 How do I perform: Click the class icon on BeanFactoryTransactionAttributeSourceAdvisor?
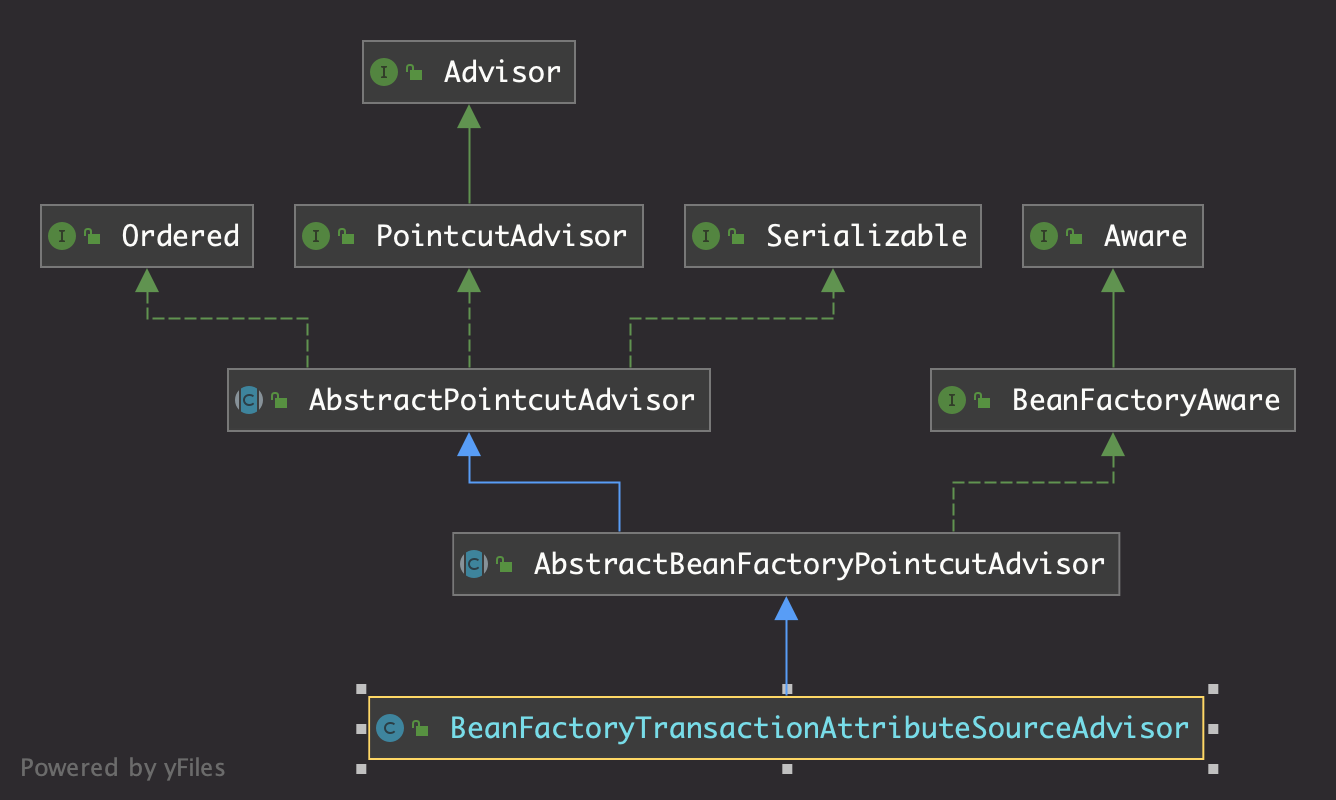(390, 728)
